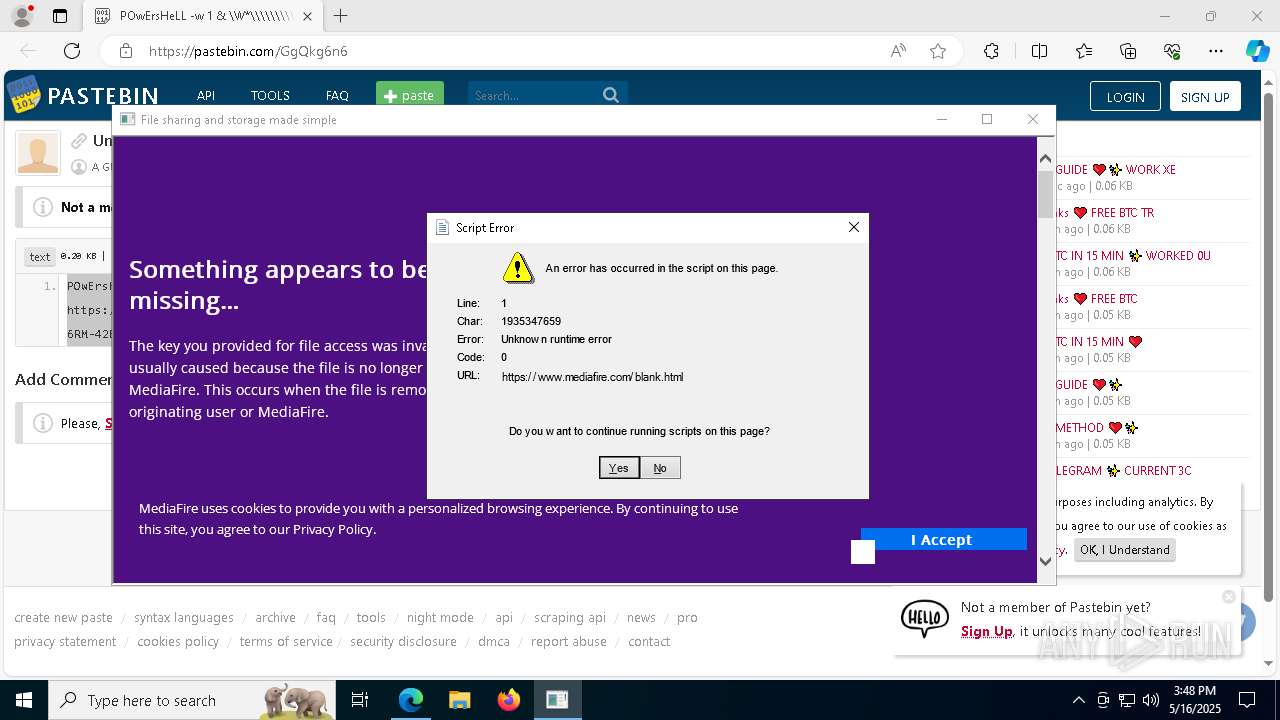Open the FAQ menu in Pastebin header

click(x=337, y=96)
